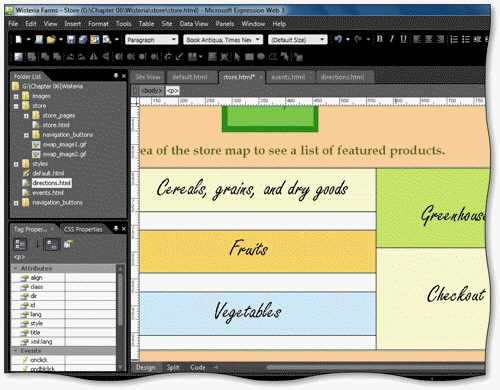Click the blue icon after Save
This screenshot has height=390, width=500.
pyautogui.click(x=83, y=40)
